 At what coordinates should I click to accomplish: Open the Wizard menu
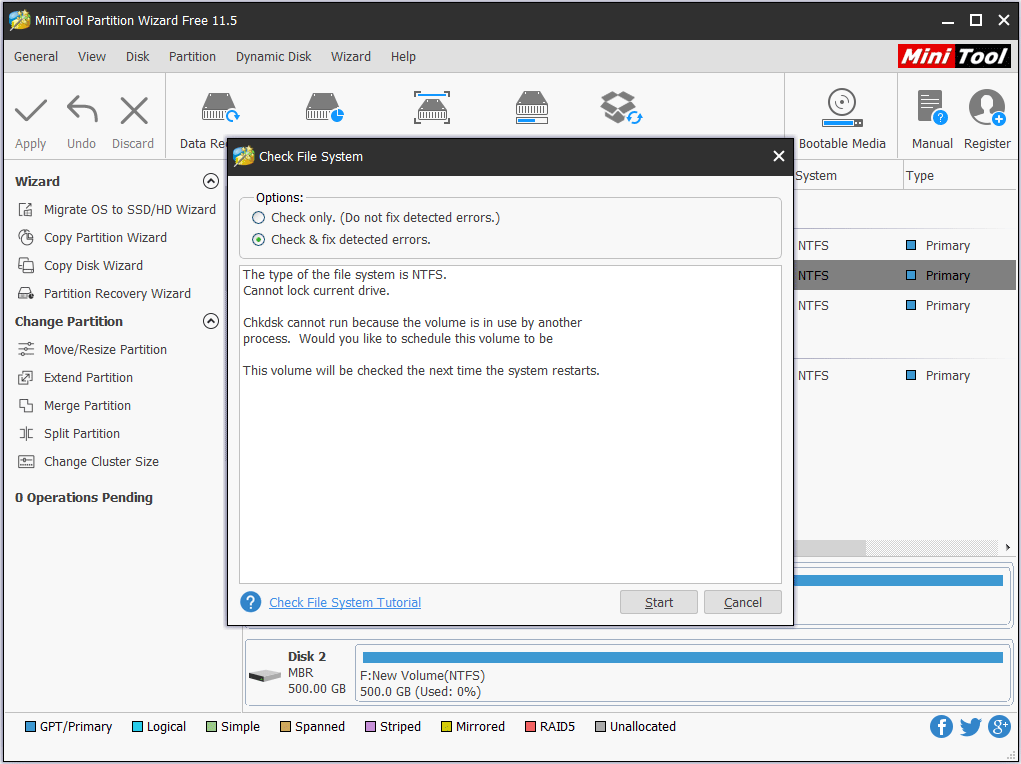click(x=351, y=57)
